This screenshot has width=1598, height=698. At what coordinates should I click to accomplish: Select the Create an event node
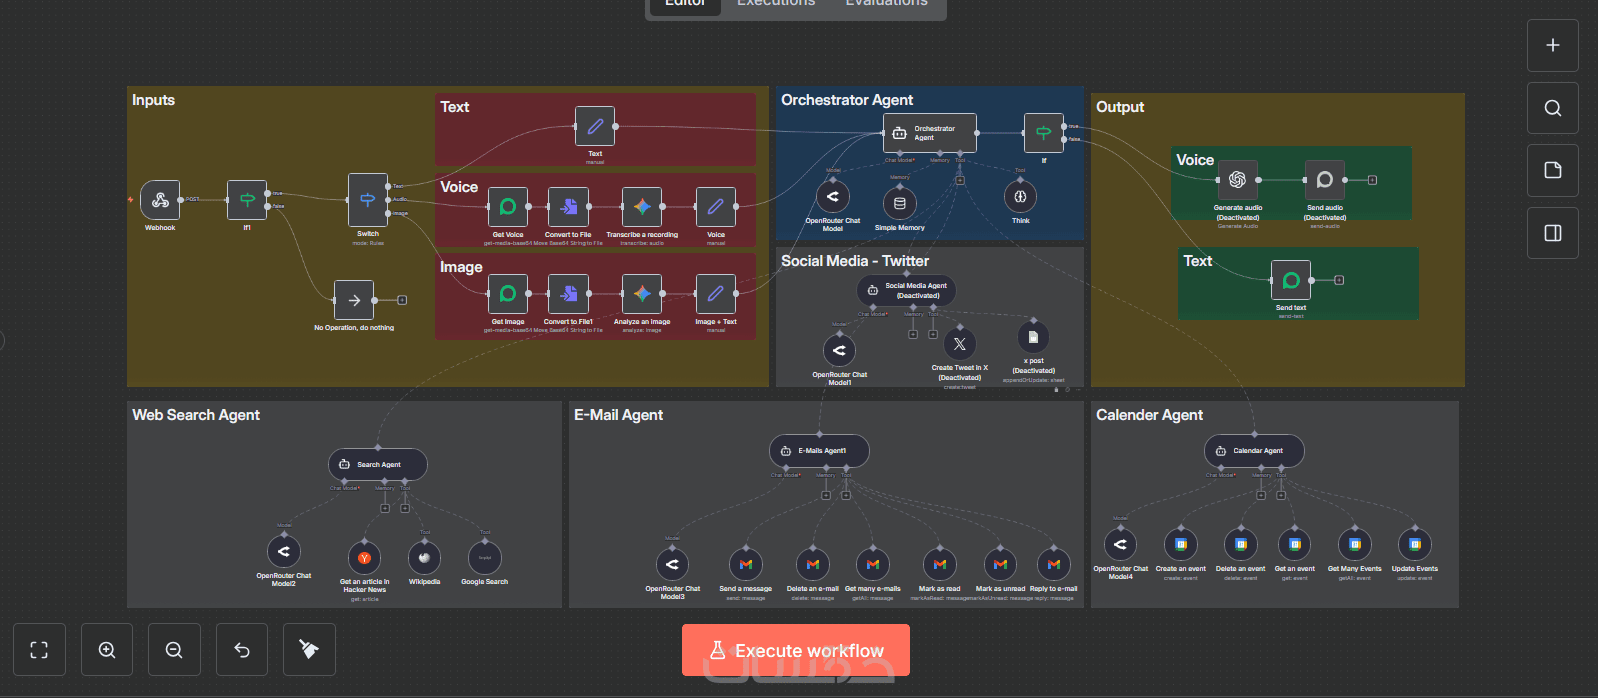pos(1181,545)
